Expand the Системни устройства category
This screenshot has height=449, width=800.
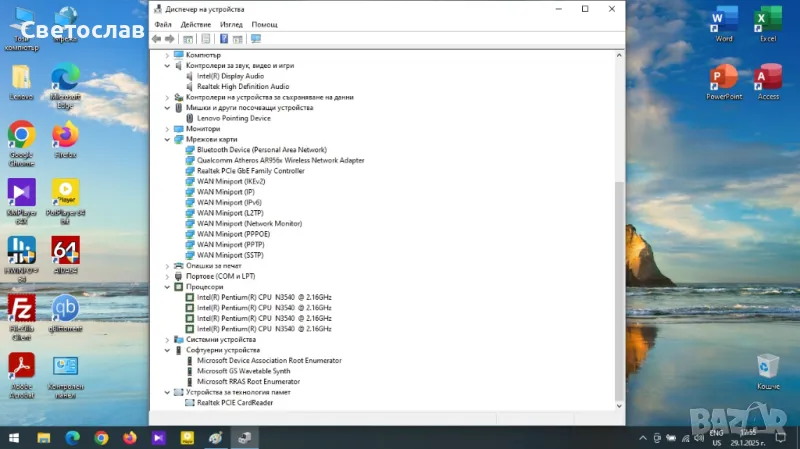(x=167, y=340)
